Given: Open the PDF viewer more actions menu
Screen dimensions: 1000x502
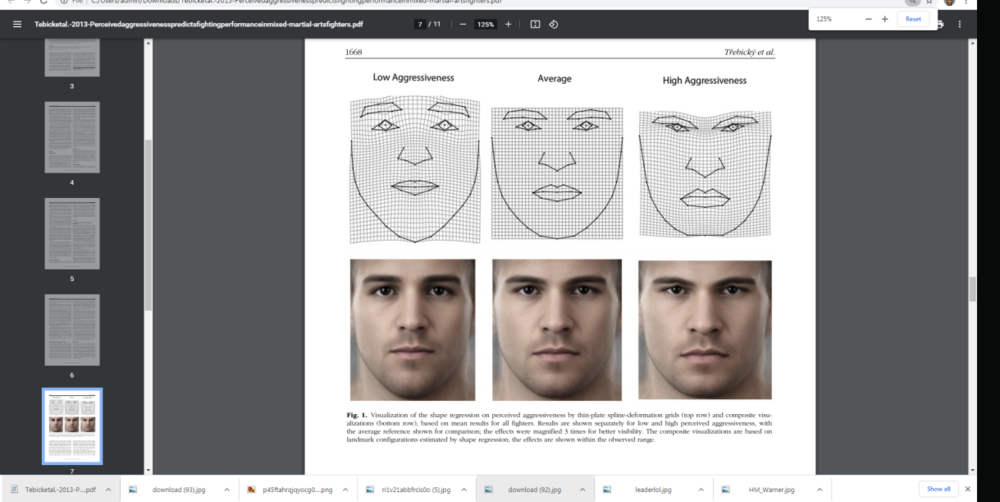Looking at the screenshot, I should 959,24.
